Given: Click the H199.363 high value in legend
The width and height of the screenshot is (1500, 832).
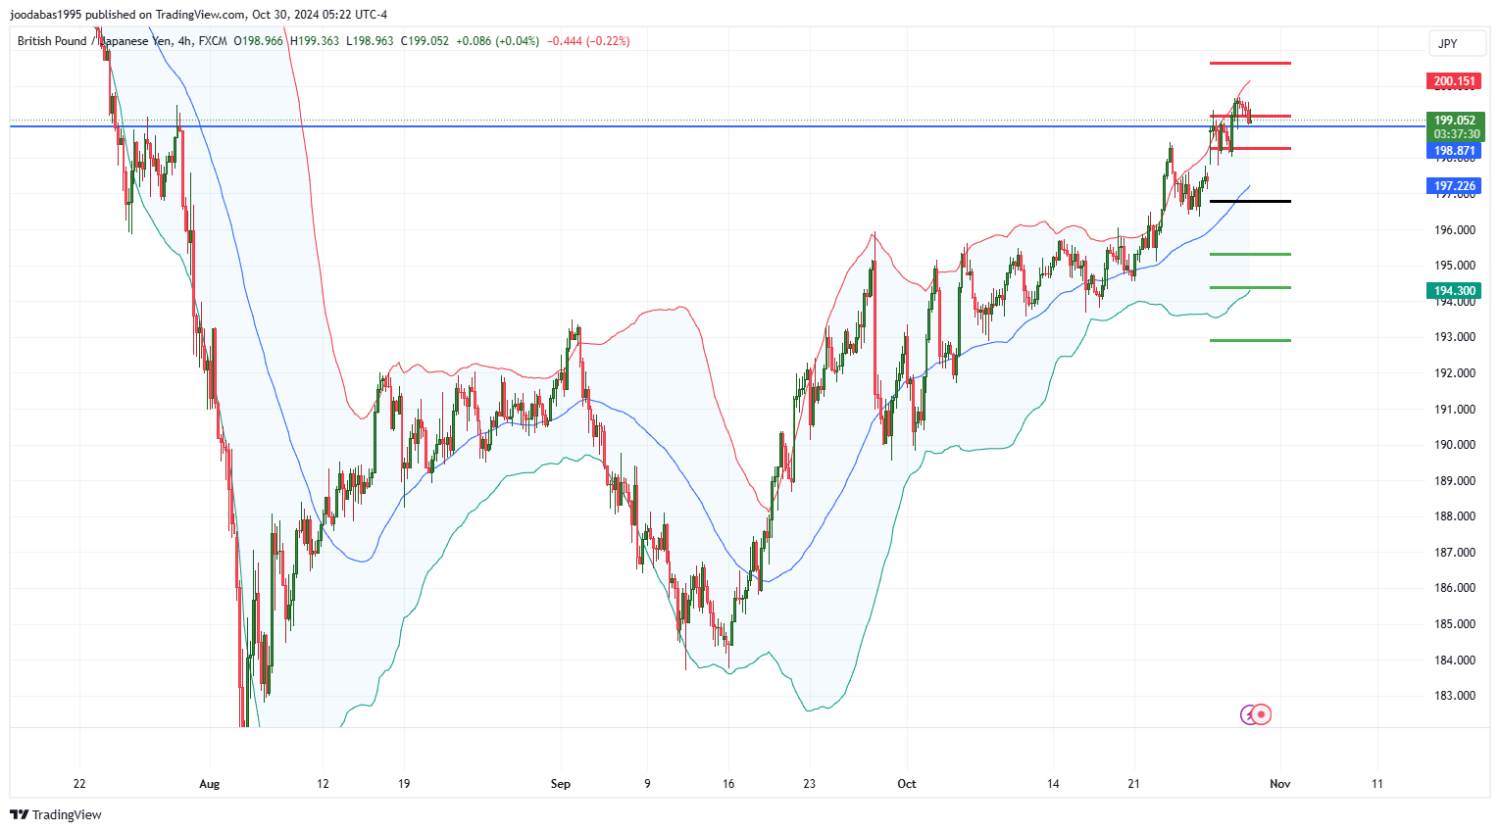Looking at the screenshot, I should point(315,41).
